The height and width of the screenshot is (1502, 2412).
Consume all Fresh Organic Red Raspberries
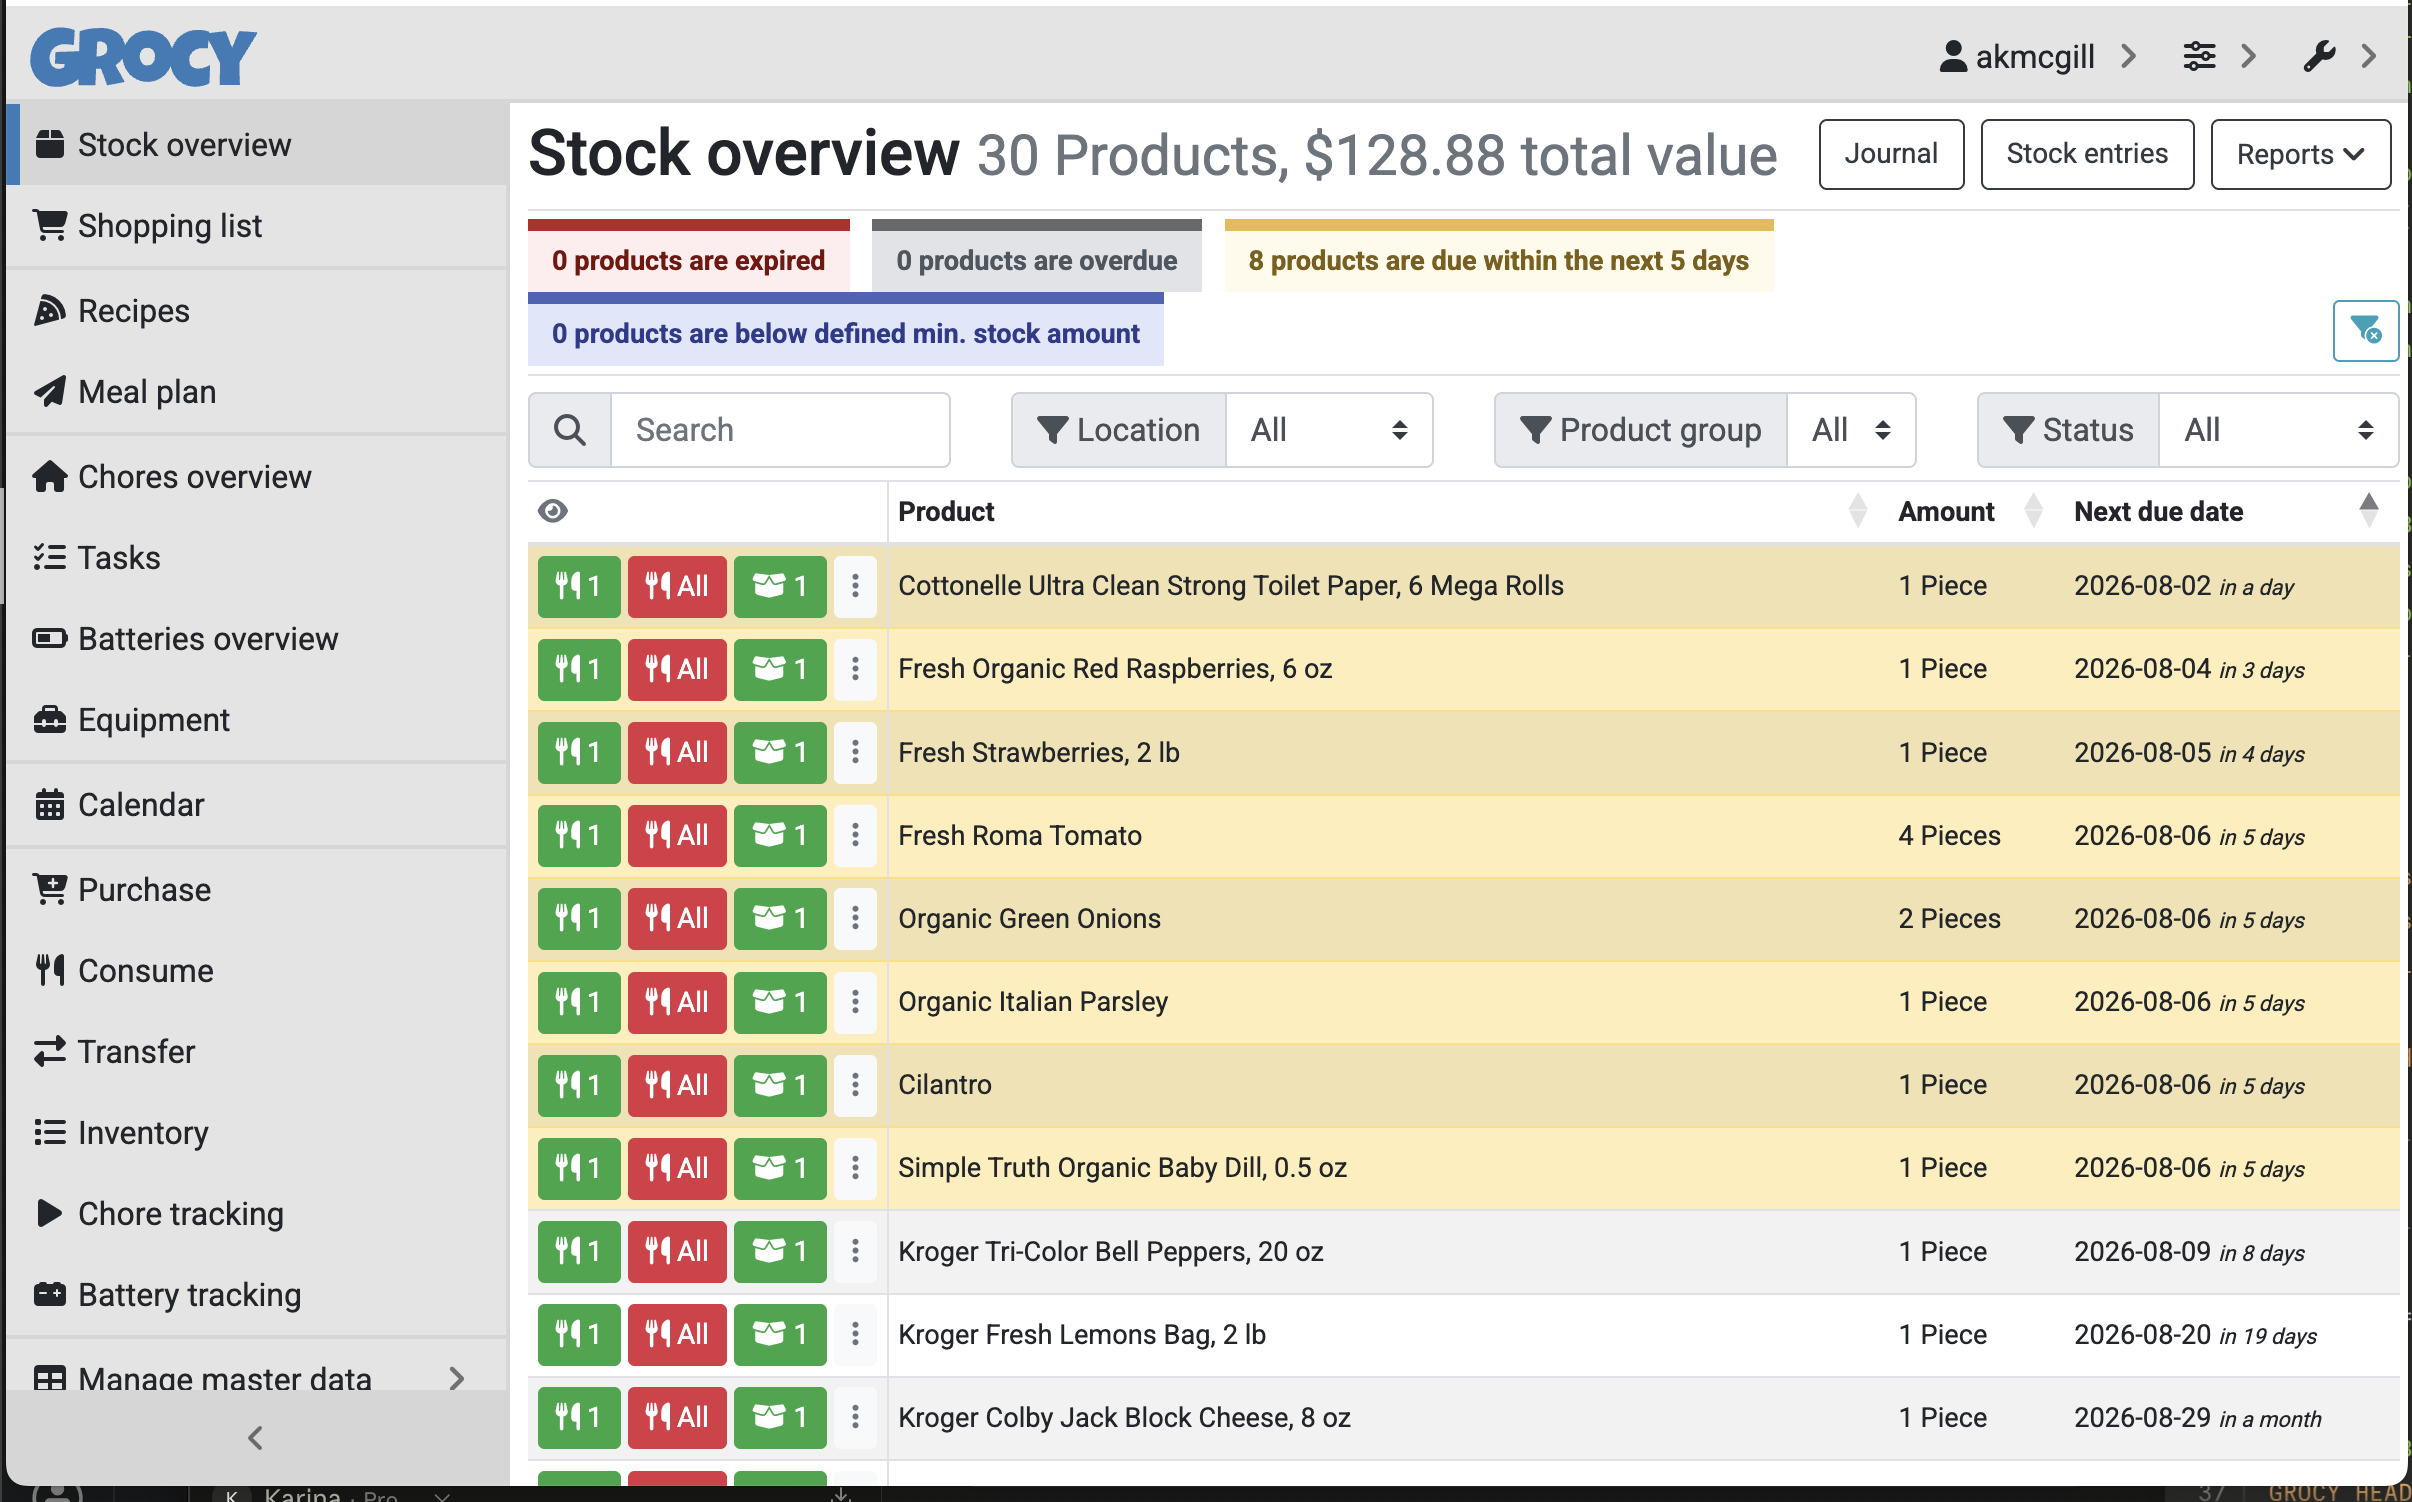click(677, 669)
